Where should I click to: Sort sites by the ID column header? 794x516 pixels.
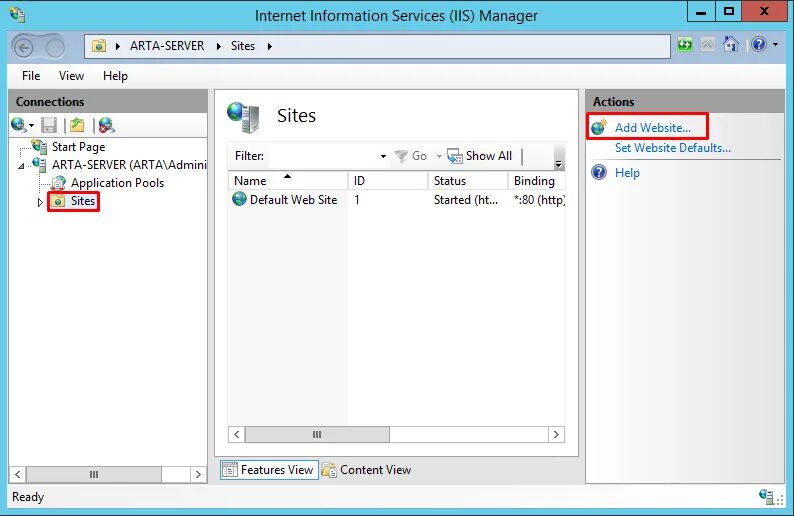coord(388,181)
